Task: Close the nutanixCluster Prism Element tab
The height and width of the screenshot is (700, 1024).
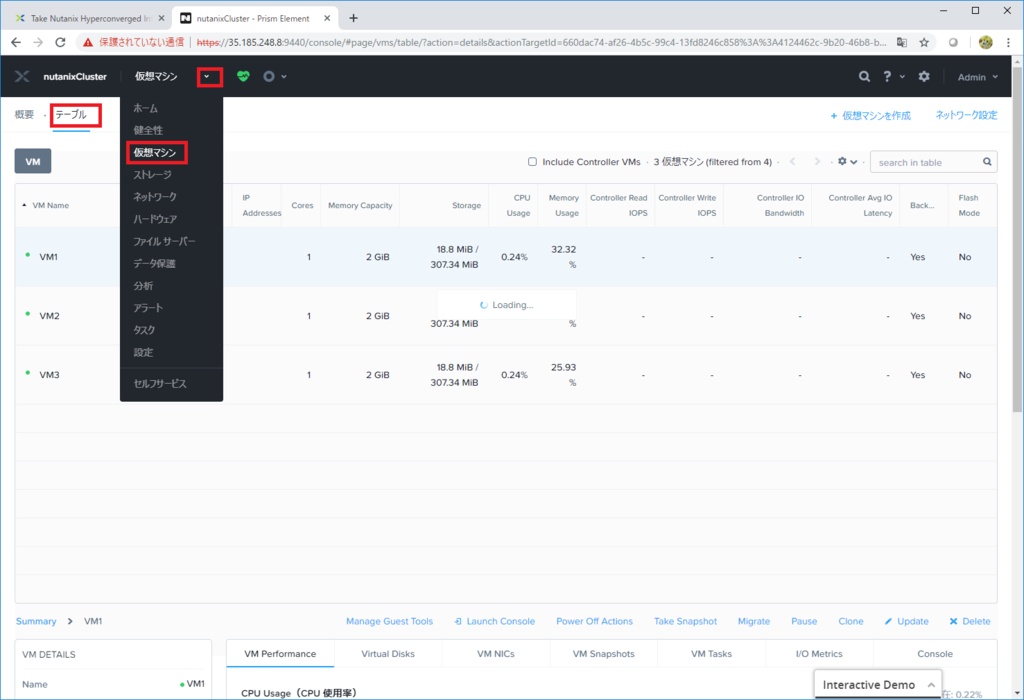Action: pyautogui.click(x=327, y=18)
